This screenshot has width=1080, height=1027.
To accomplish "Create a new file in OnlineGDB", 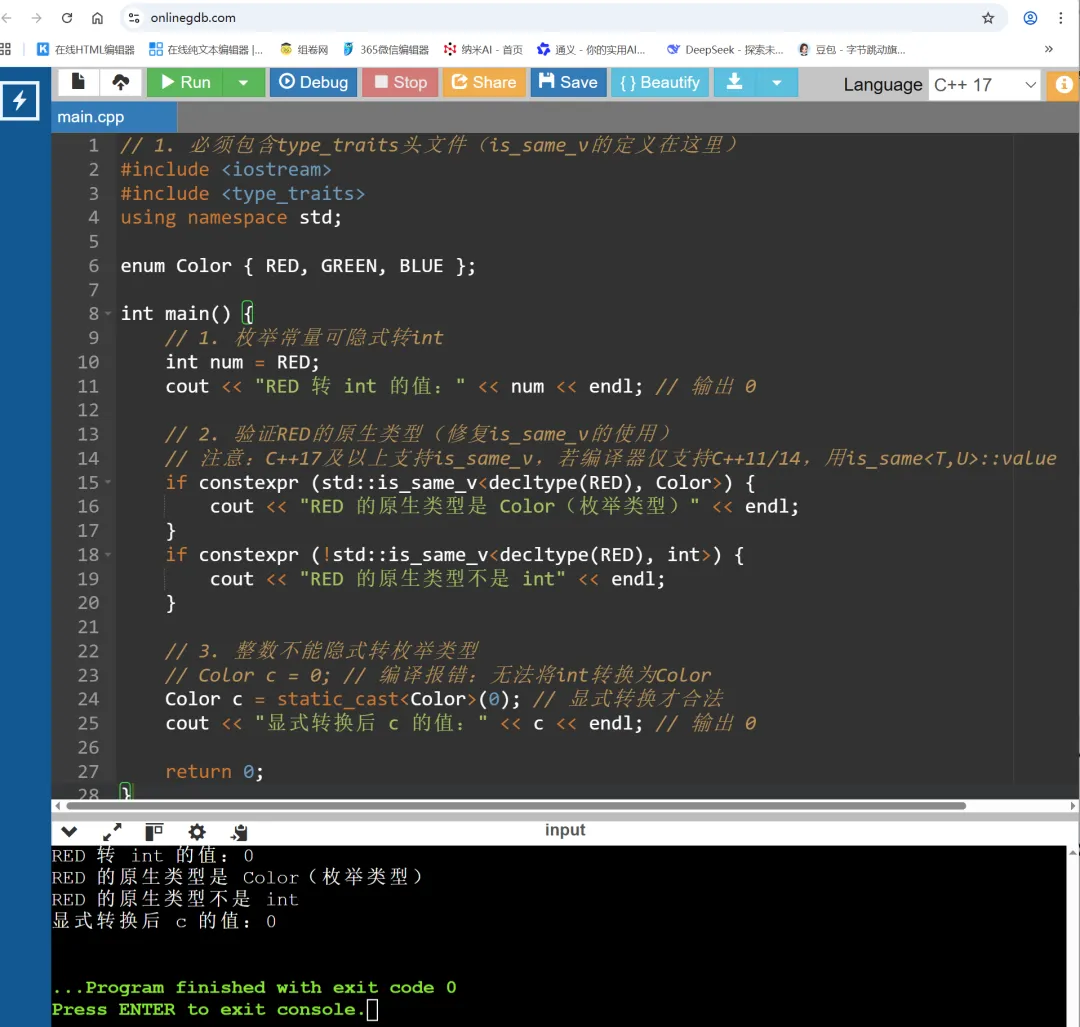I will tap(78, 83).
